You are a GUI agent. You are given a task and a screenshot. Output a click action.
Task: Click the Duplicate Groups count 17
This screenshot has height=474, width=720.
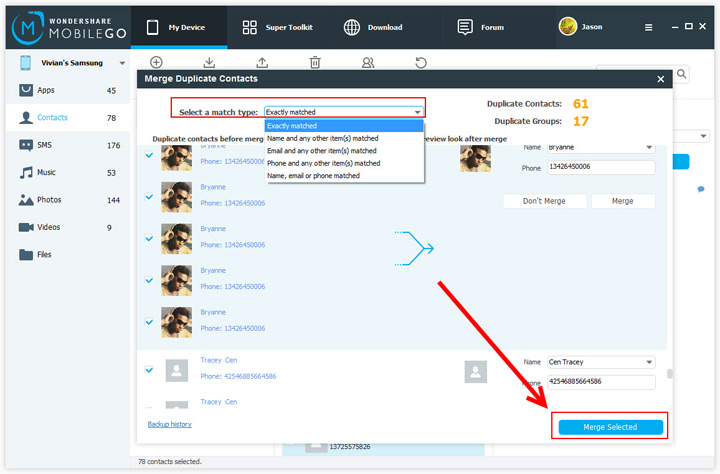pyautogui.click(x=580, y=121)
